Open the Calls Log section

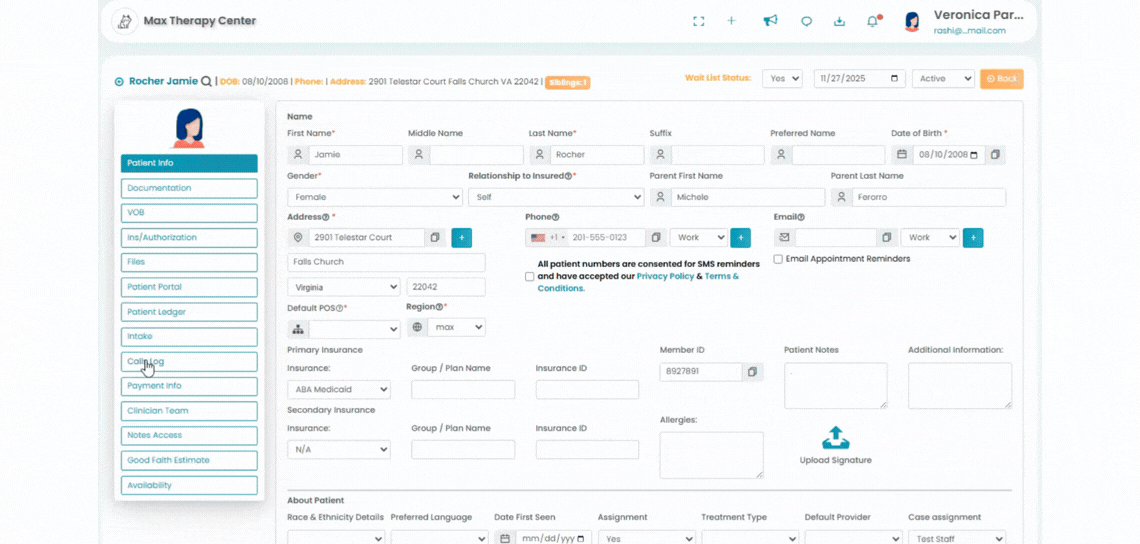click(x=189, y=361)
